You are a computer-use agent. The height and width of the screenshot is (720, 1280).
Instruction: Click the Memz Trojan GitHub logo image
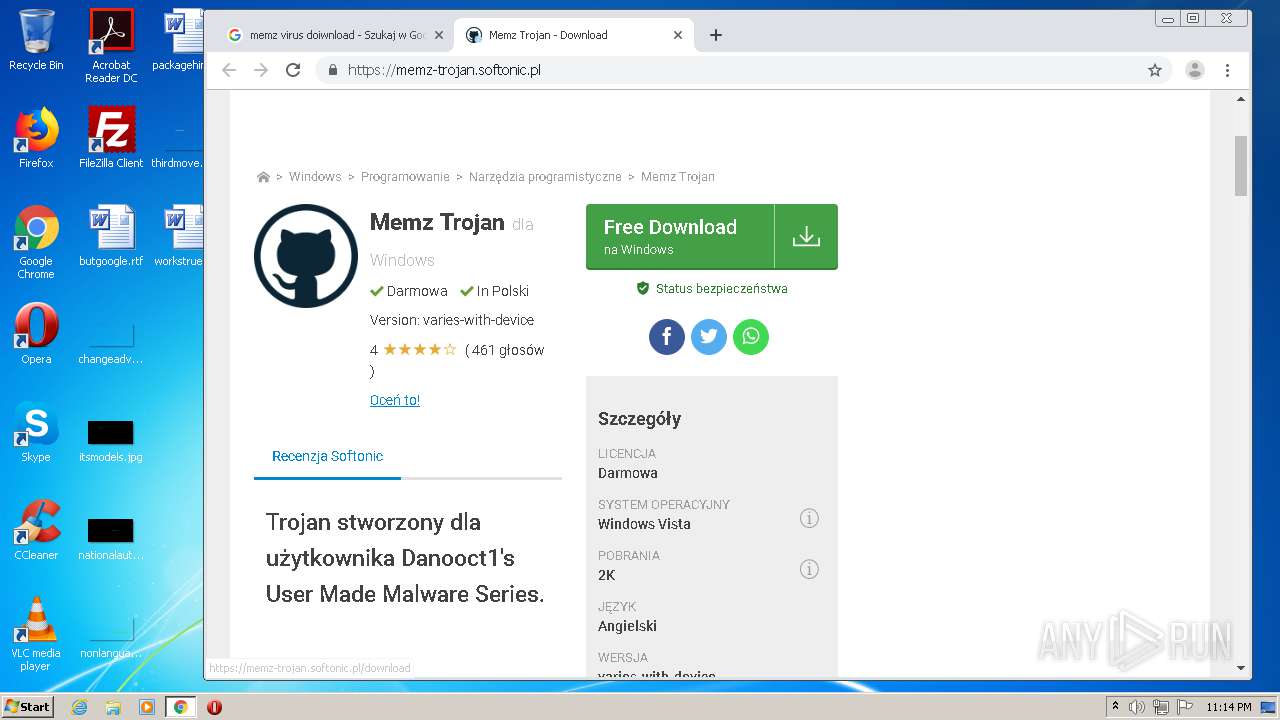tap(306, 256)
